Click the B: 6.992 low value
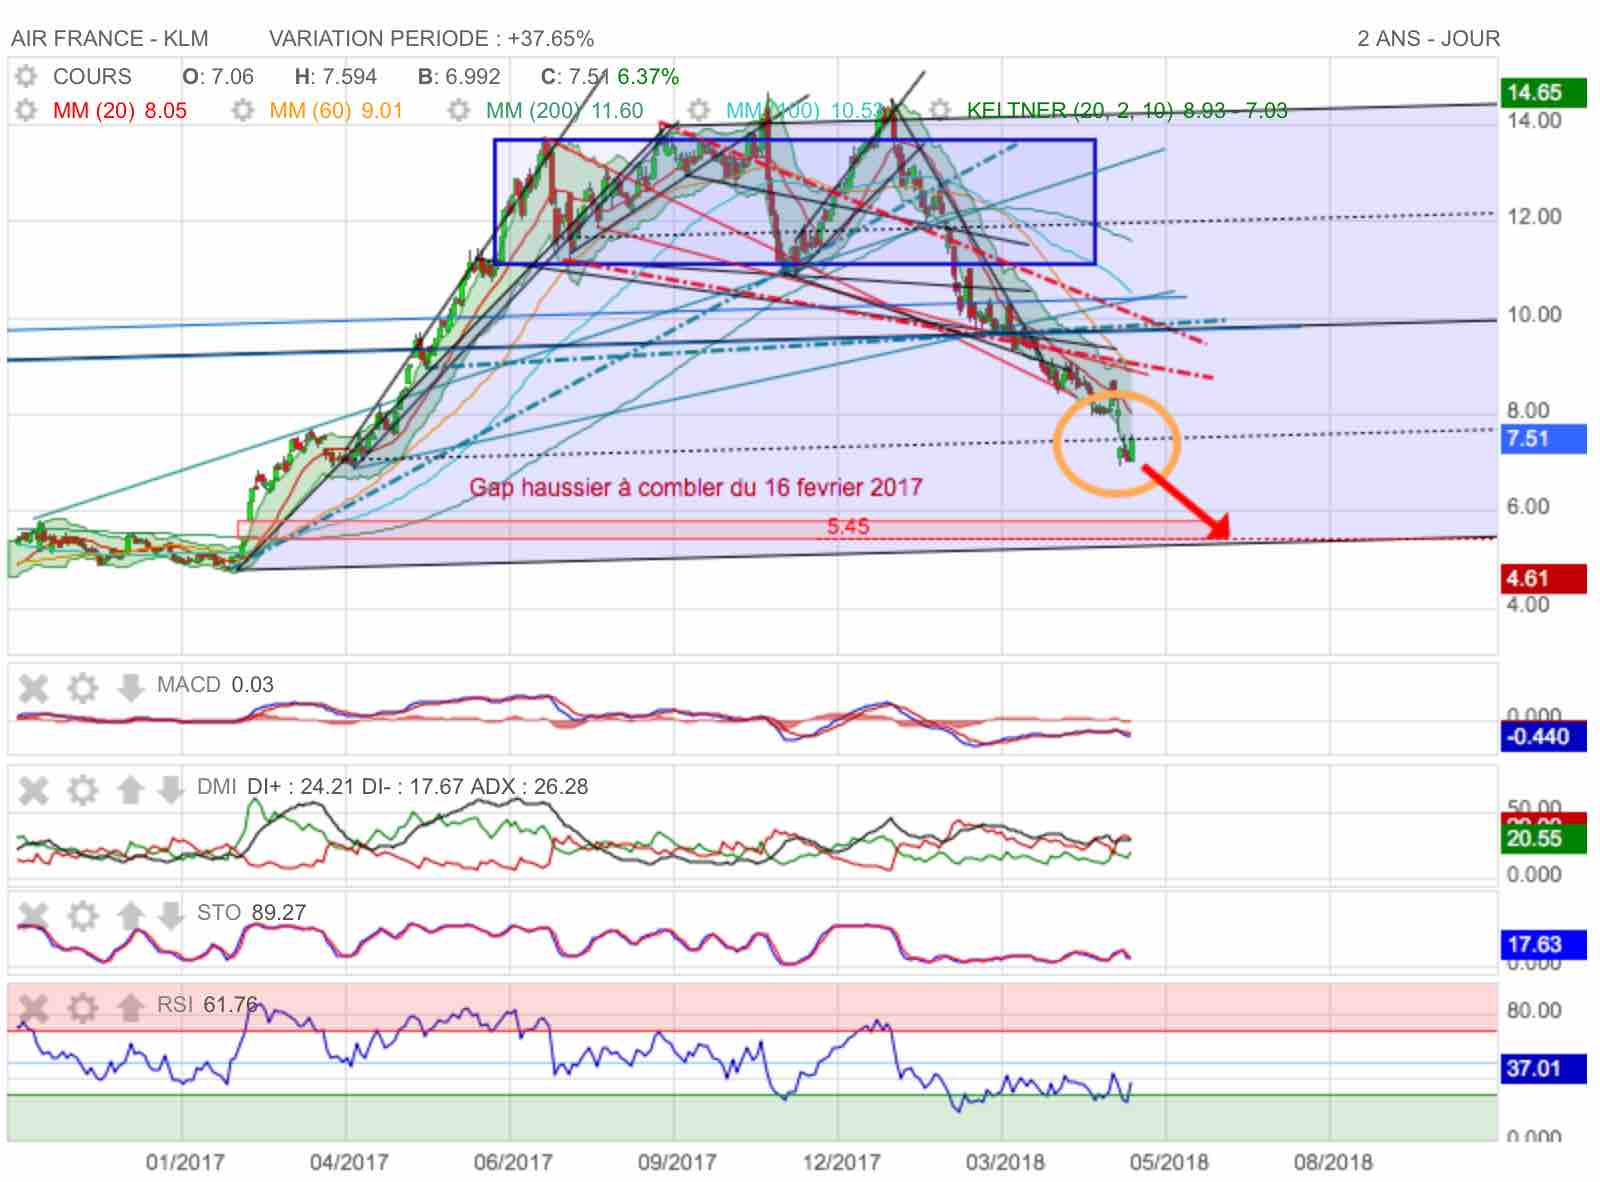Screen dimensions: 1600x1182 459,77
